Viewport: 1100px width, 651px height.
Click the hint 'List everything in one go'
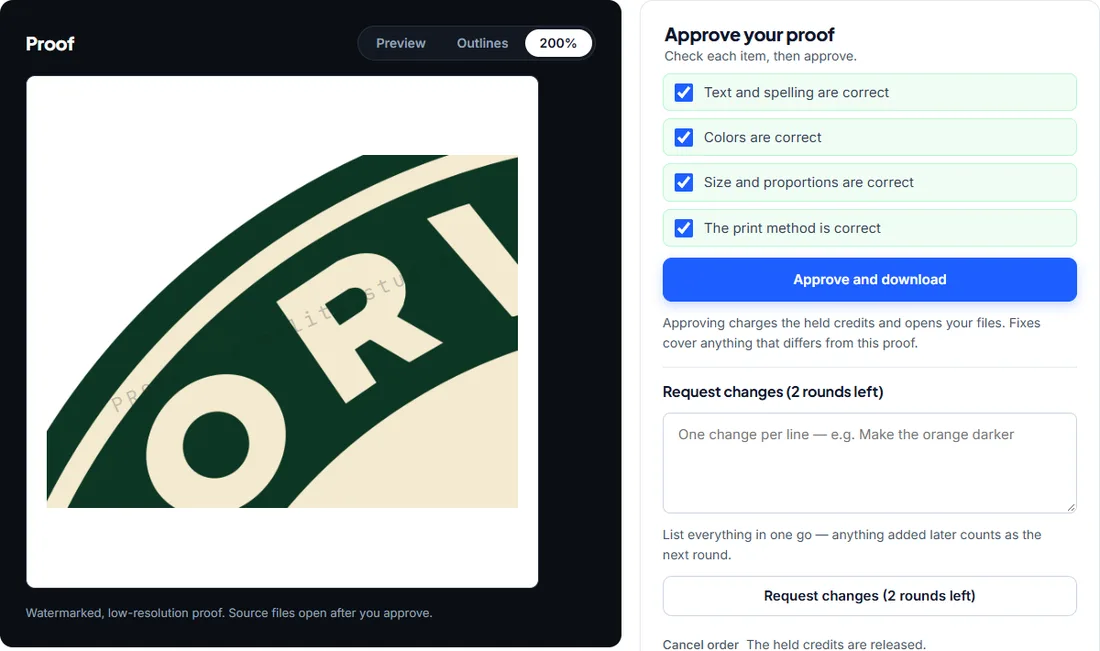[852, 545]
